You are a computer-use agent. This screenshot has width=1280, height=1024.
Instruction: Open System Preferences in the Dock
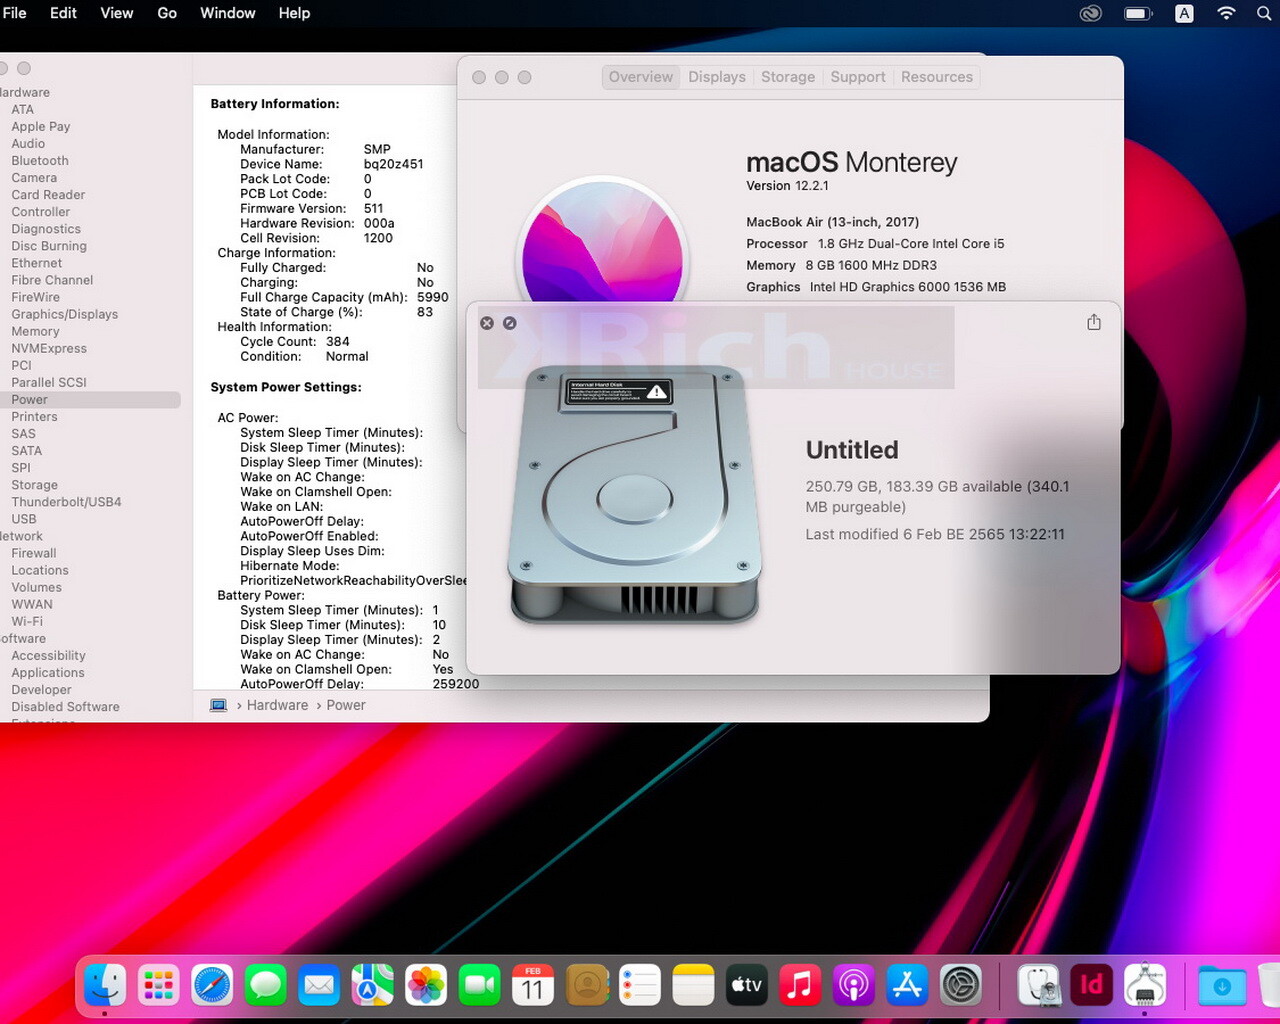point(961,985)
